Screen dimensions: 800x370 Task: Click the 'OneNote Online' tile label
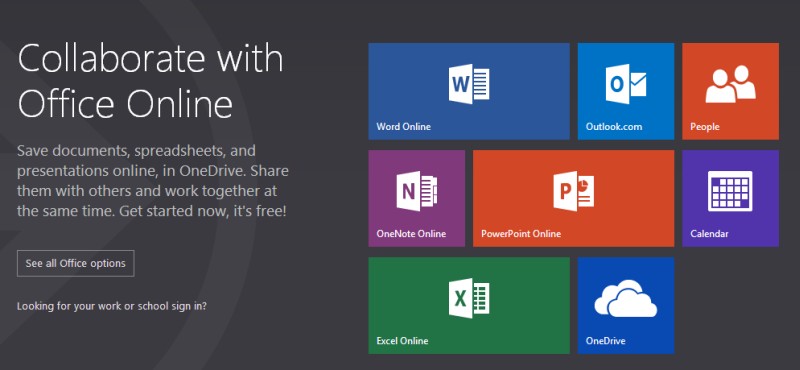411,234
